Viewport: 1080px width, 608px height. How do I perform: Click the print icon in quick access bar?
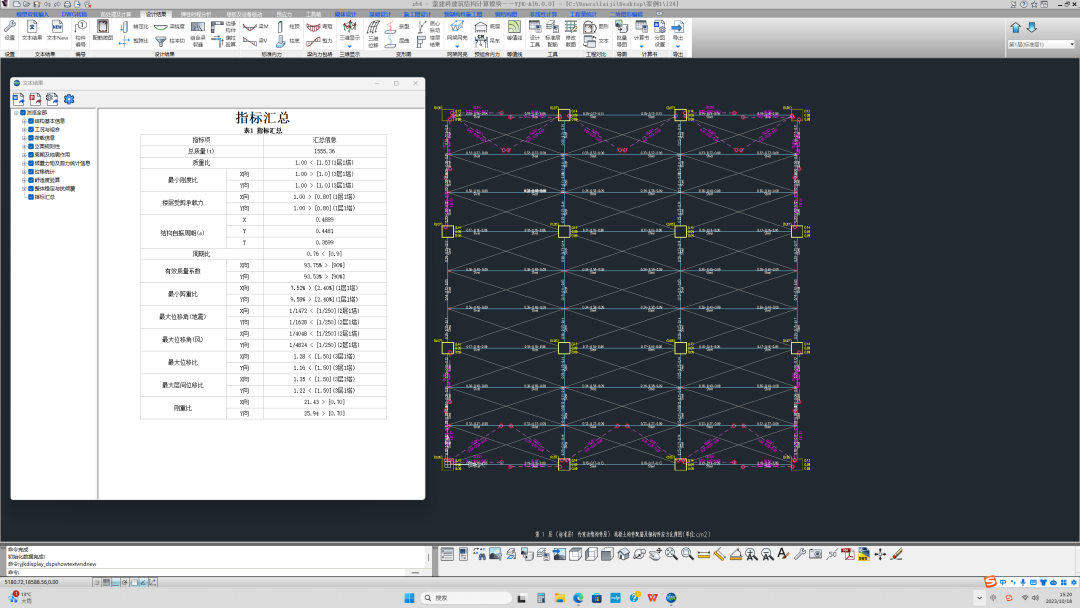click(68, 4)
